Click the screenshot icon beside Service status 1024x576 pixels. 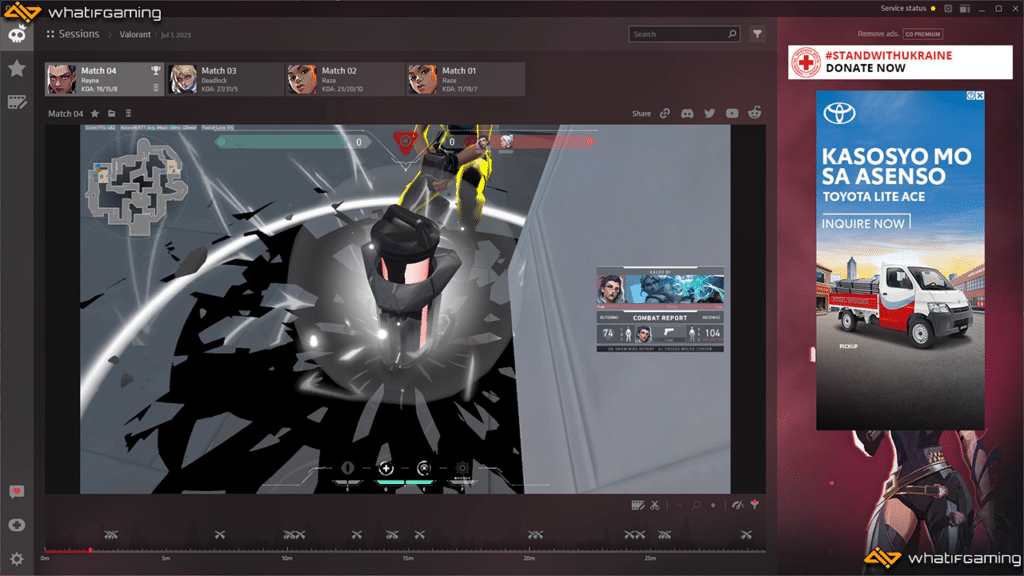[948, 8]
